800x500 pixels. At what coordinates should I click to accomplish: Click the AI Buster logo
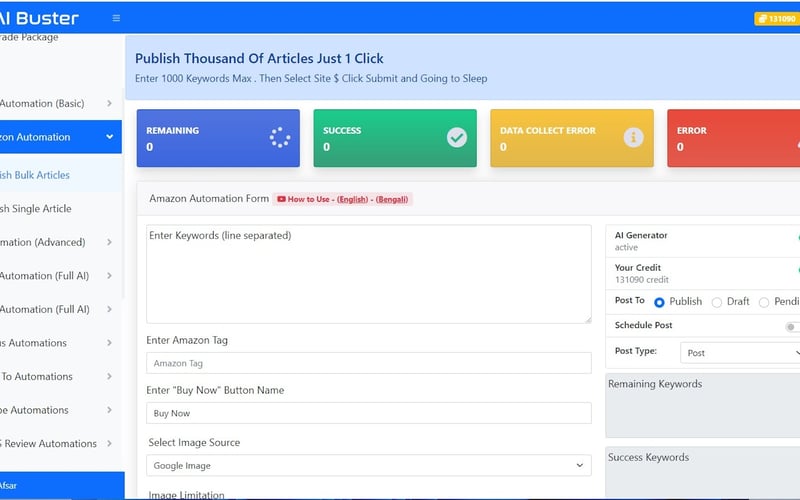tap(39, 18)
